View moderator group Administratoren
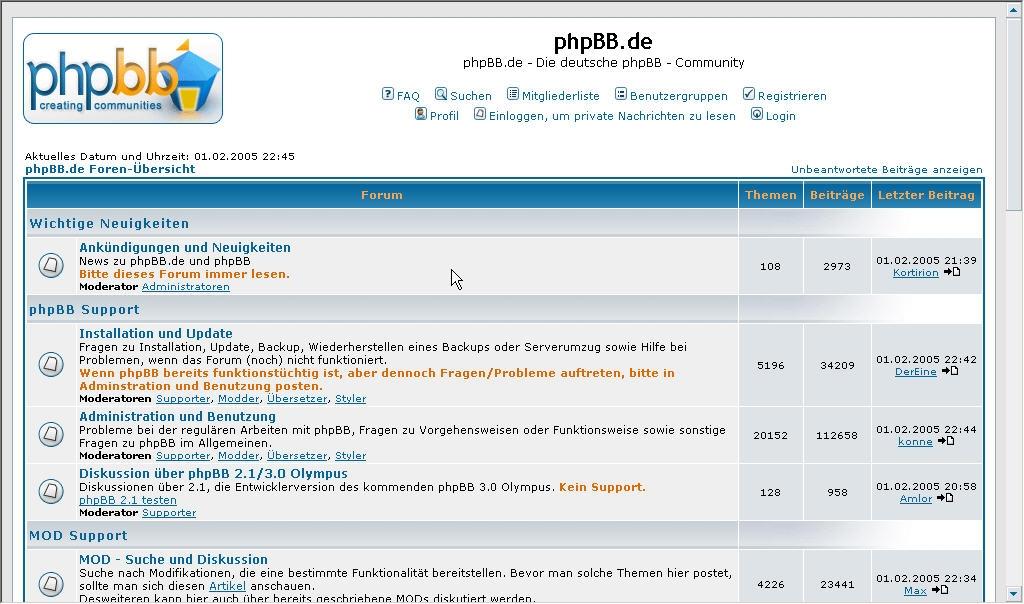The height and width of the screenshot is (604, 1024). pos(185,287)
